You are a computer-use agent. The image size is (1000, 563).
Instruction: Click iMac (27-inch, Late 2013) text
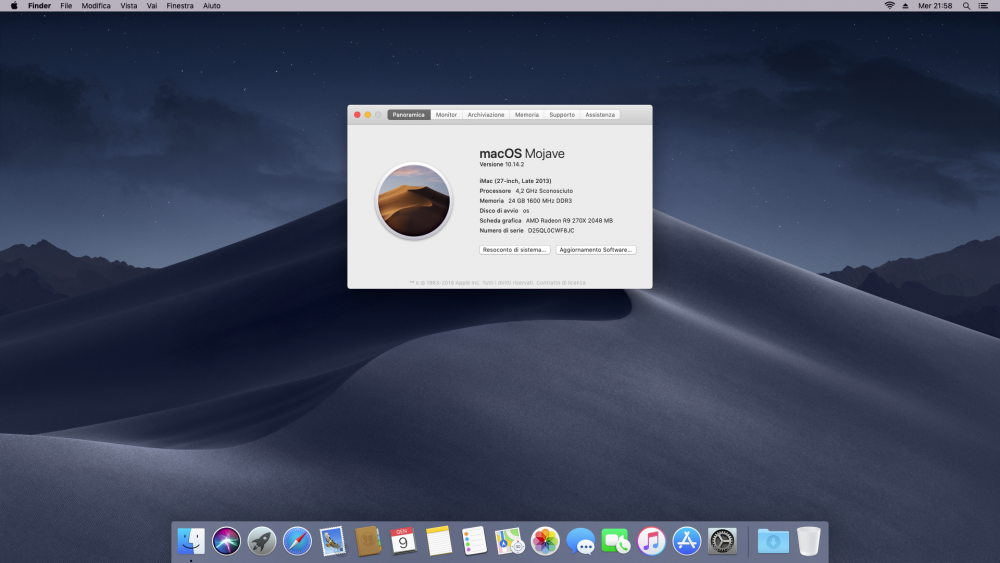point(515,181)
